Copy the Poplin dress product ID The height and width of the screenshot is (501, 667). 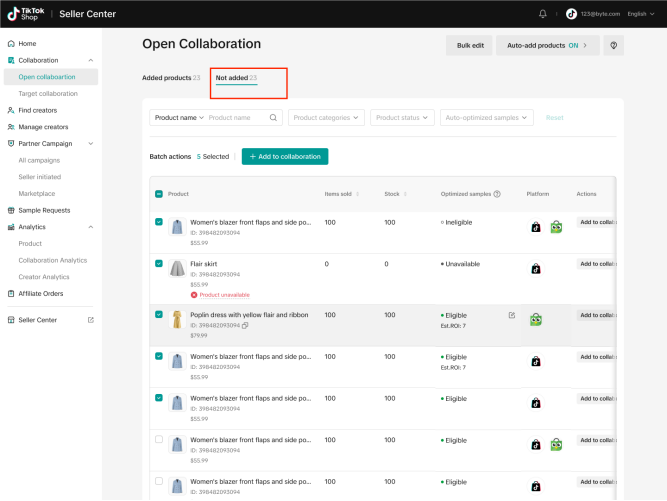click(245, 325)
